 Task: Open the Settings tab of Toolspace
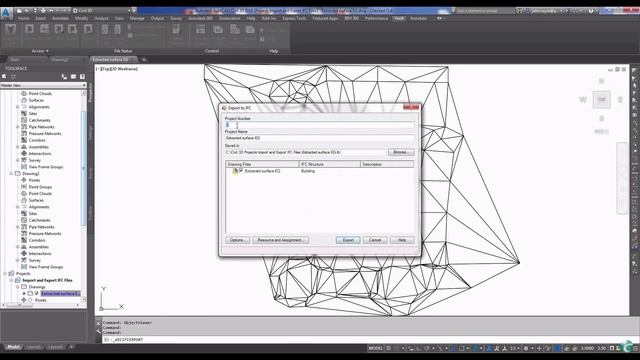click(91, 133)
